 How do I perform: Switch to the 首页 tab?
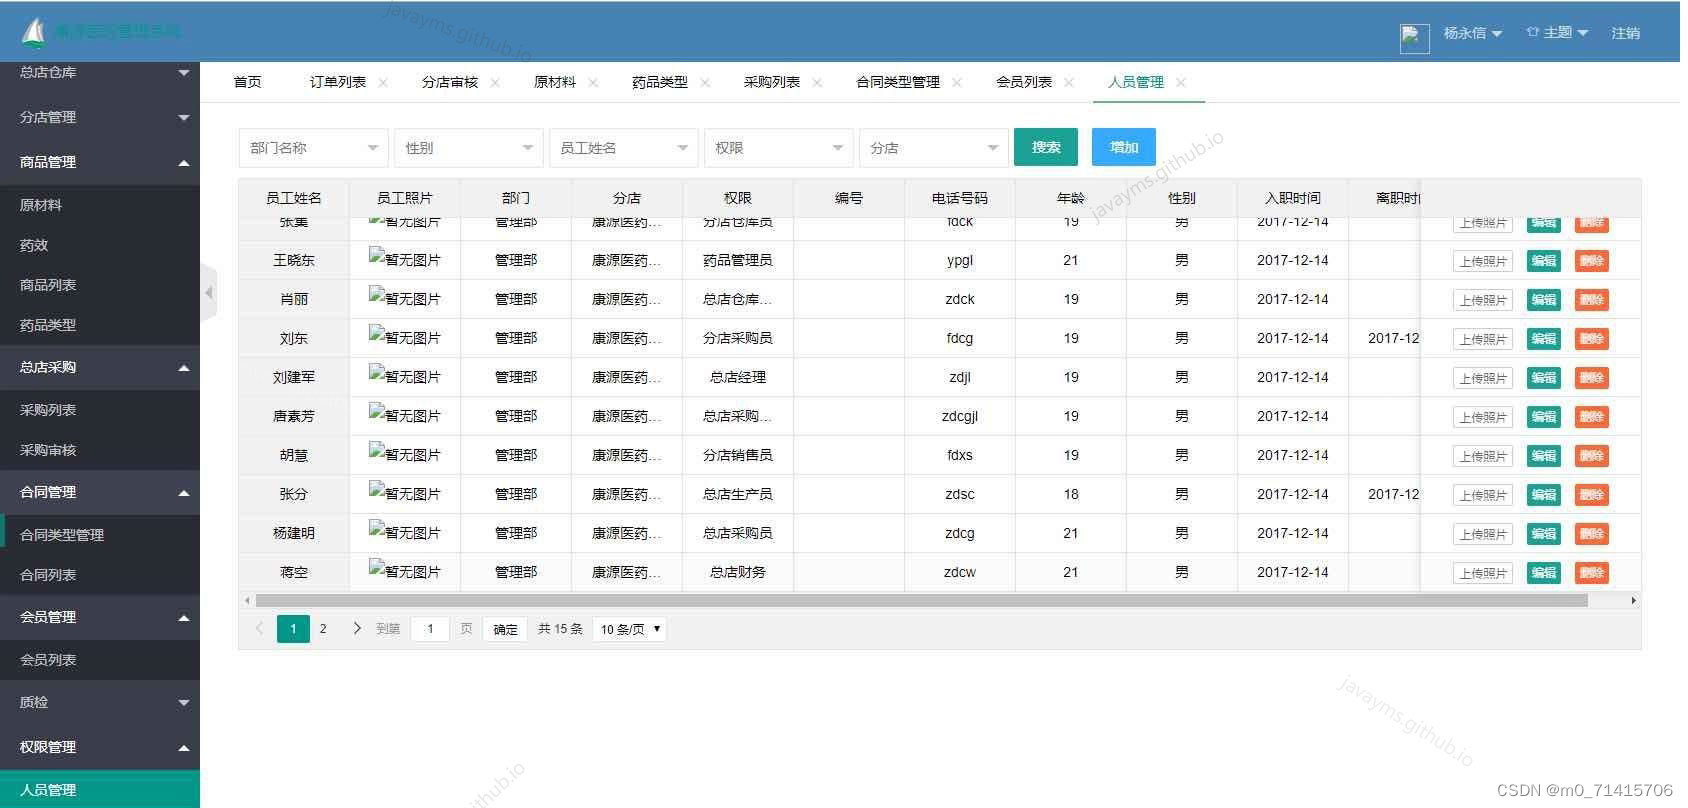(247, 82)
